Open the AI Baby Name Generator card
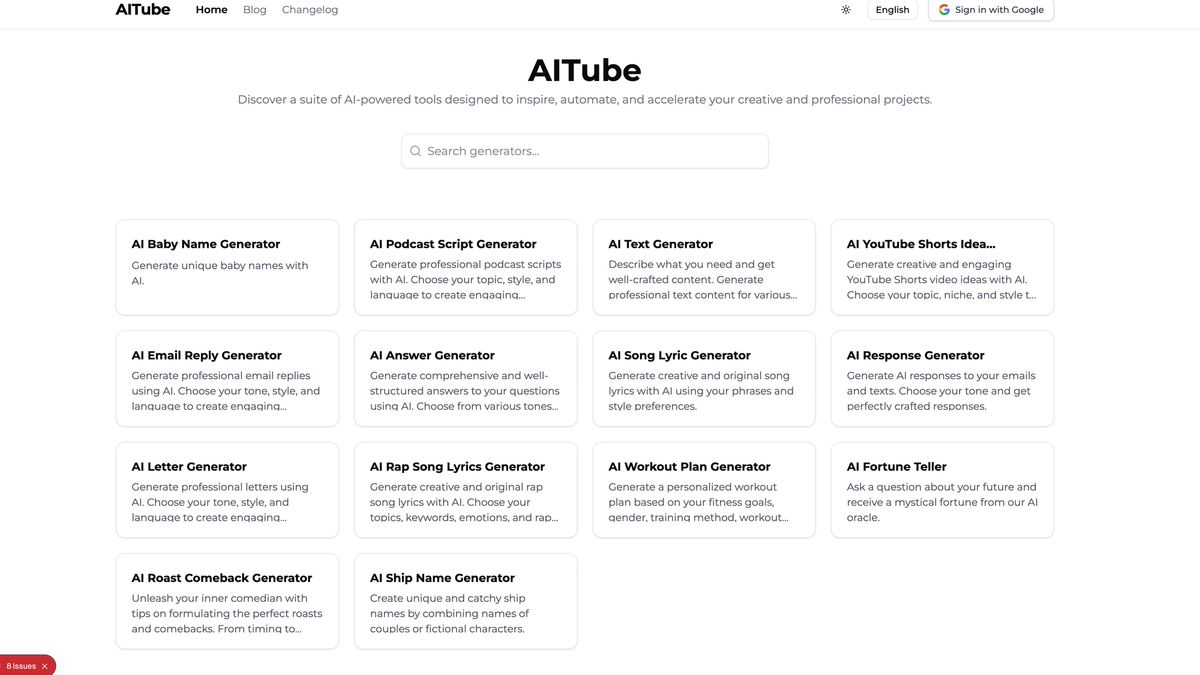This screenshot has width=1200, height=675. [x=227, y=268]
